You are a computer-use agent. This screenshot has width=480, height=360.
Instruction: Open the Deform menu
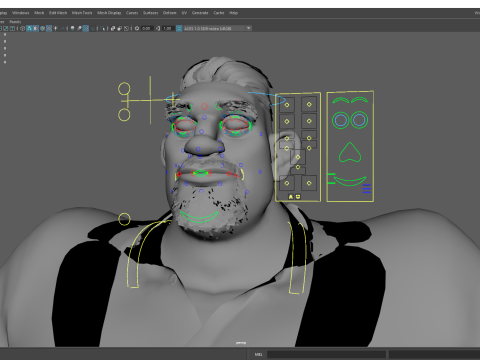pyautogui.click(x=169, y=13)
